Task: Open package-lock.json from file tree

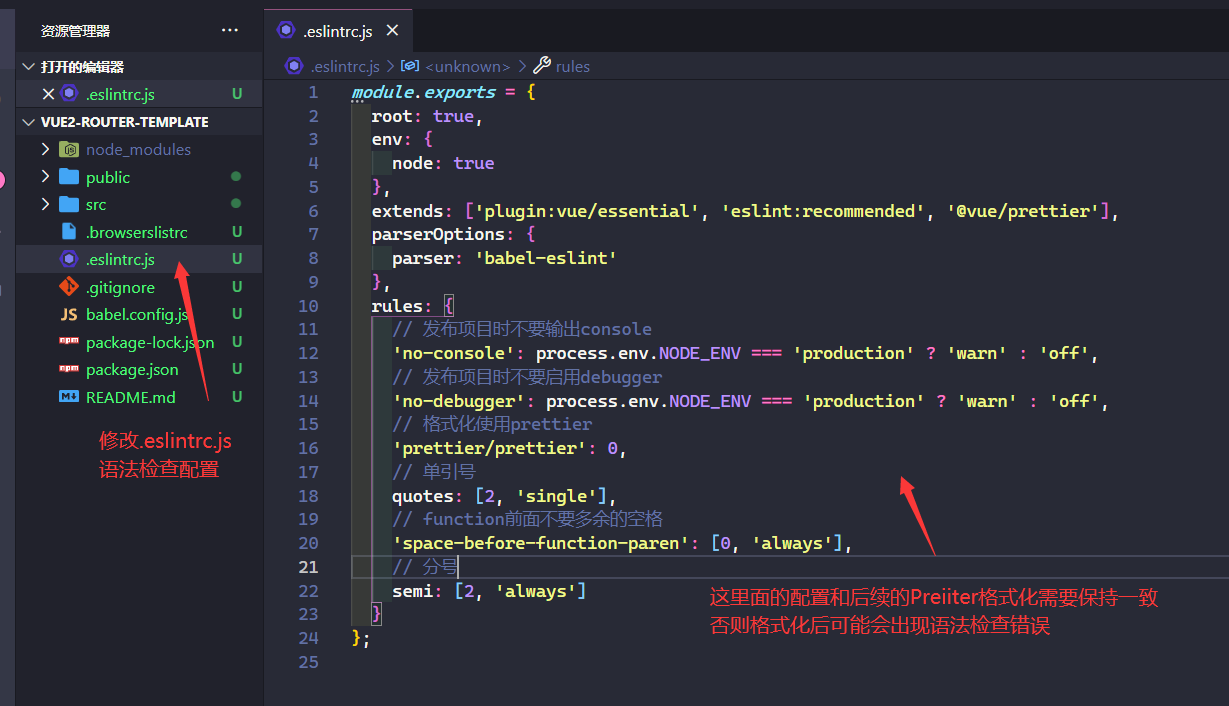Action: coord(149,342)
